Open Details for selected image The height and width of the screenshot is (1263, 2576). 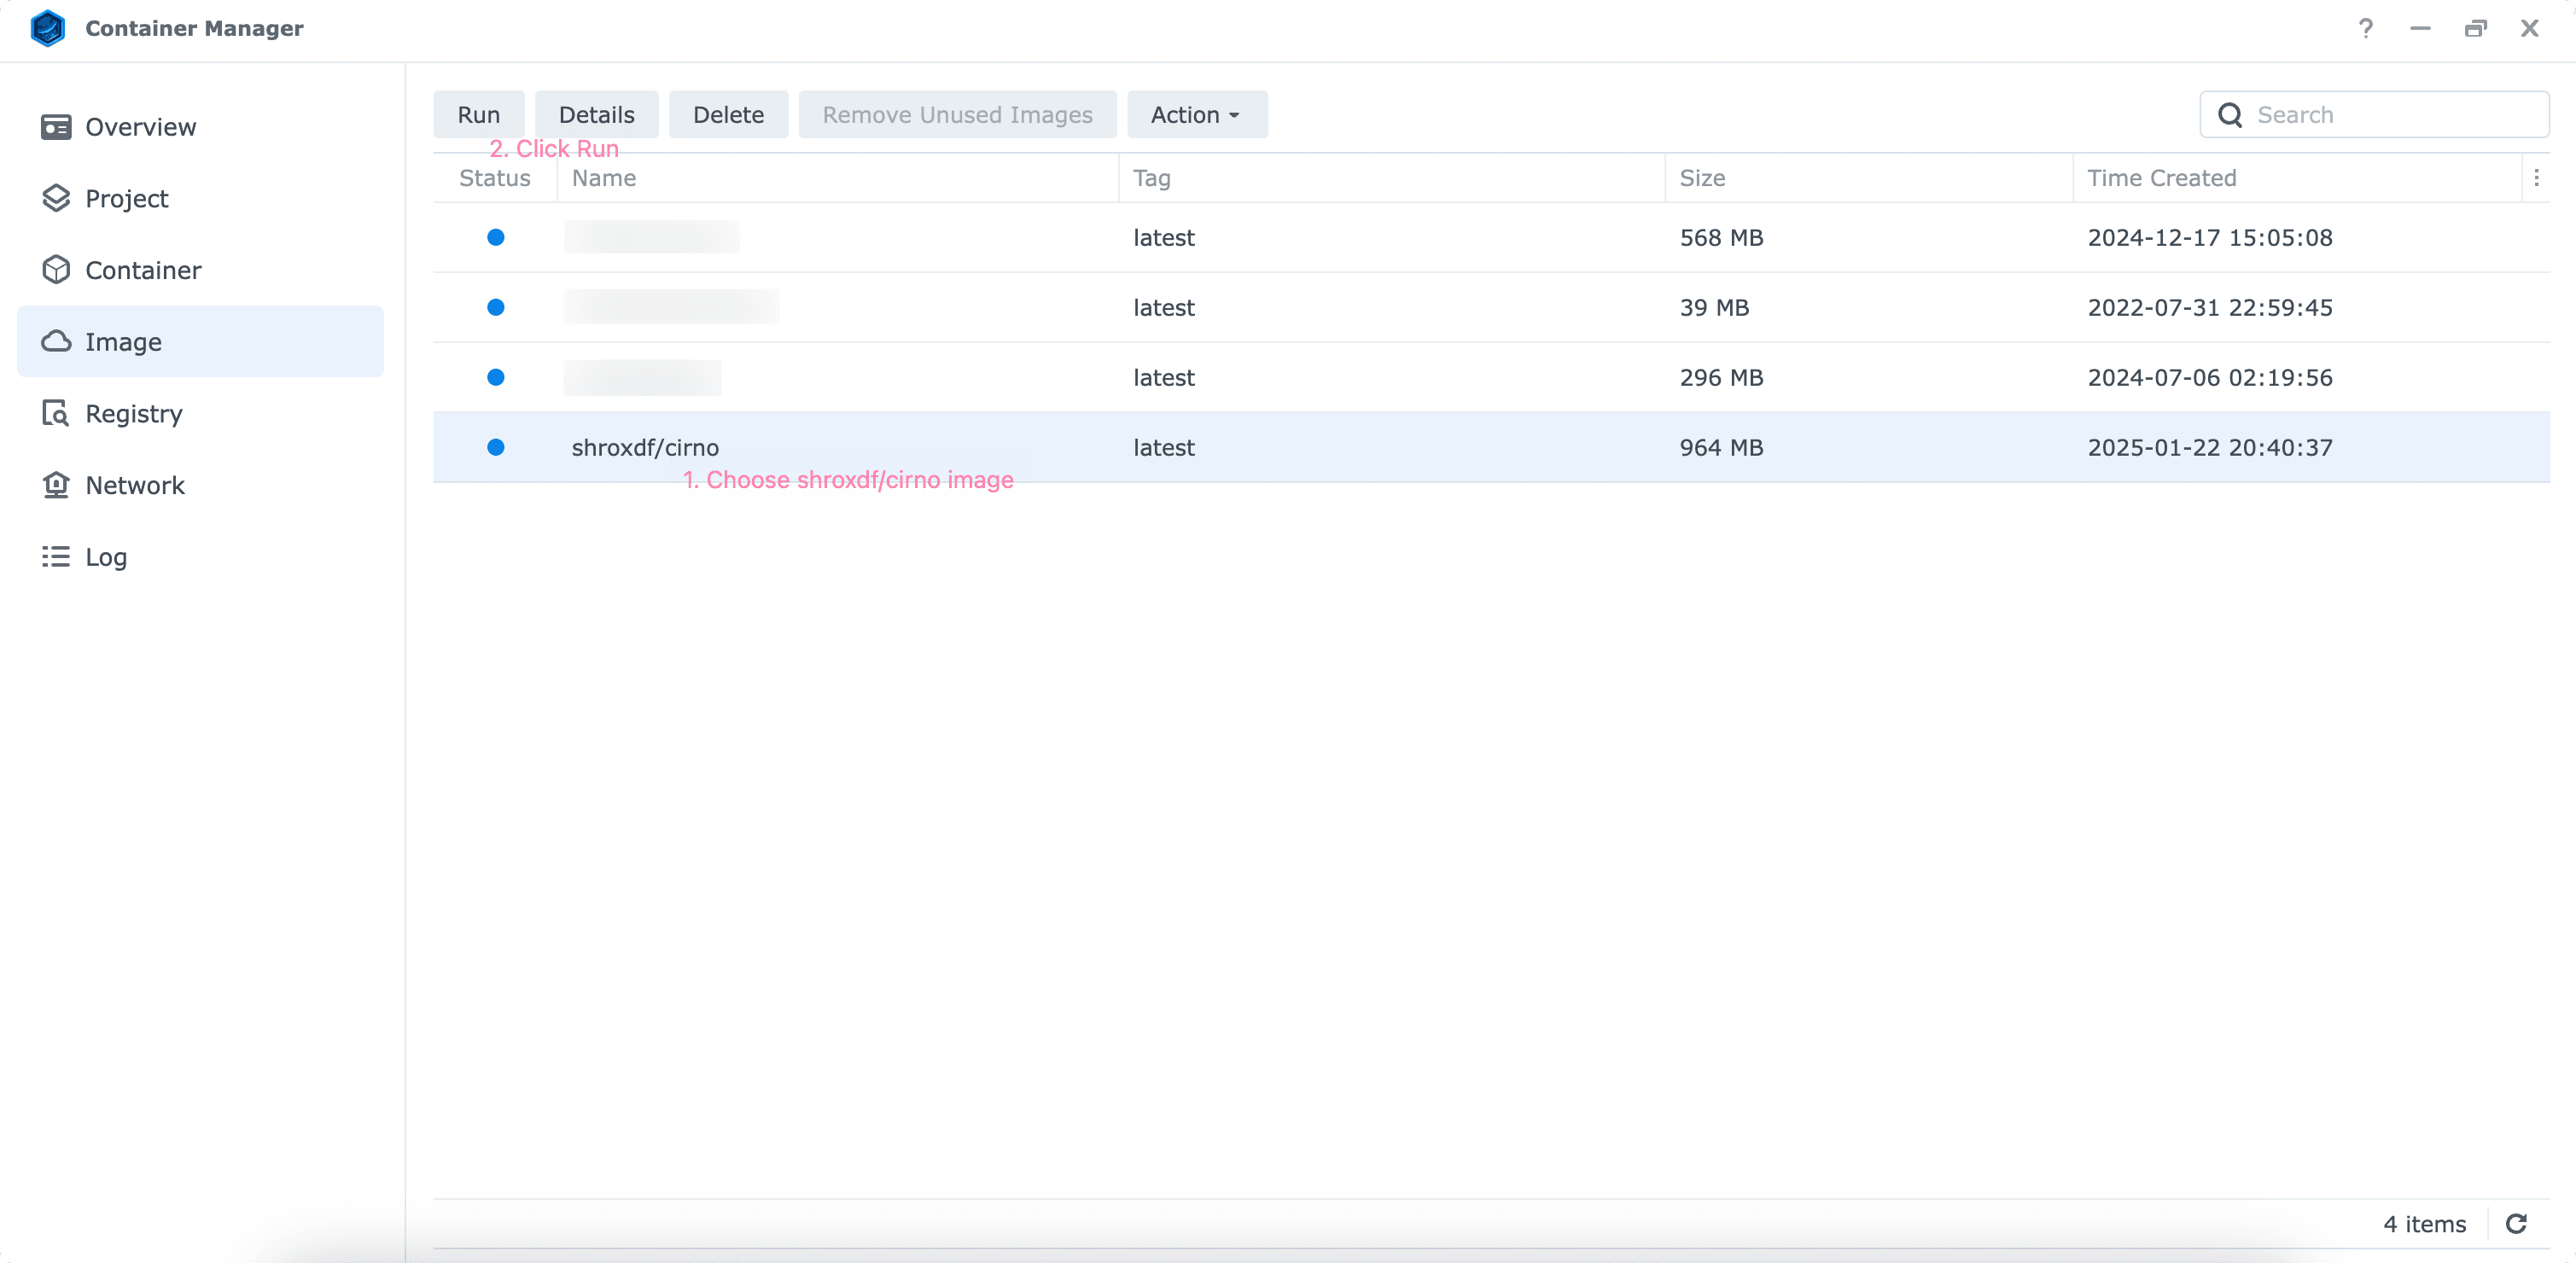(x=596, y=115)
